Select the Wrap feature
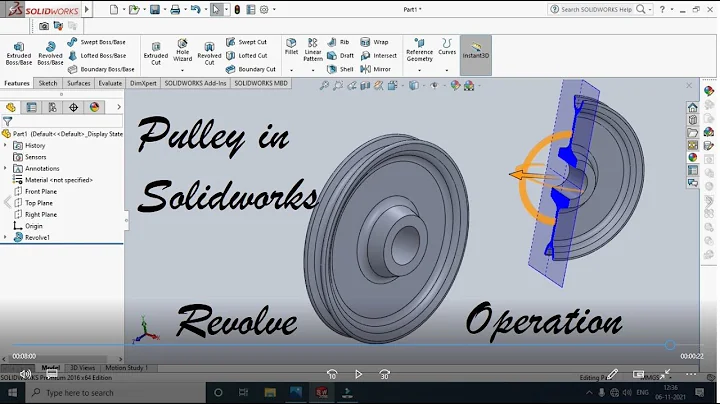720x404 pixels. click(x=374, y=42)
